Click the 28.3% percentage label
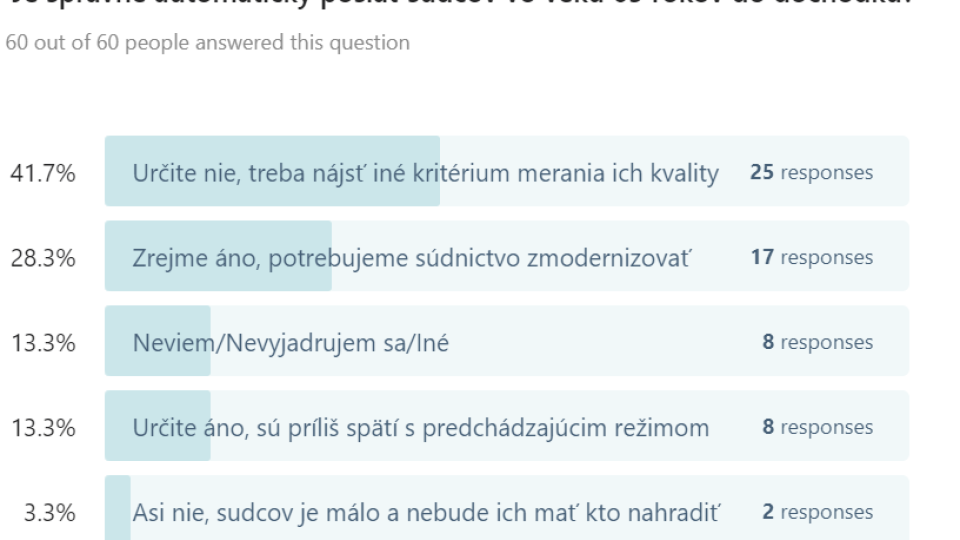This screenshot has height=540, width=960. point(43,258)
